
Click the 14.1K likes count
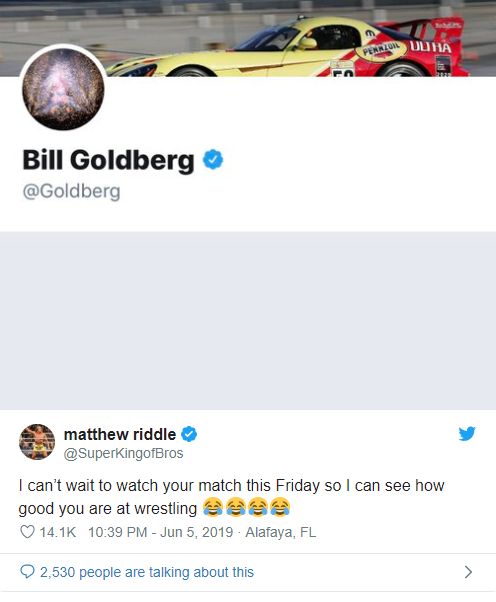tap(58, 532)
